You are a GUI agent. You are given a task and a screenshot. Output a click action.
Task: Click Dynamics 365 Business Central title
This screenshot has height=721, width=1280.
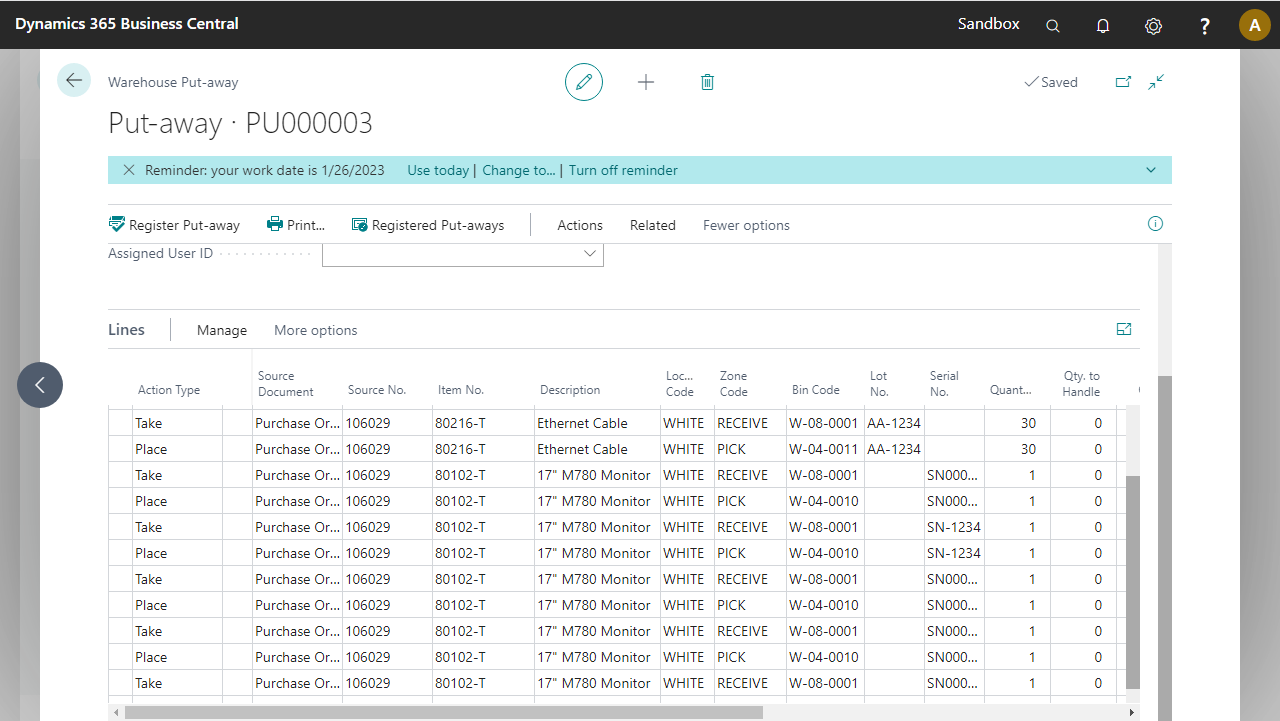tap(127, 24)
